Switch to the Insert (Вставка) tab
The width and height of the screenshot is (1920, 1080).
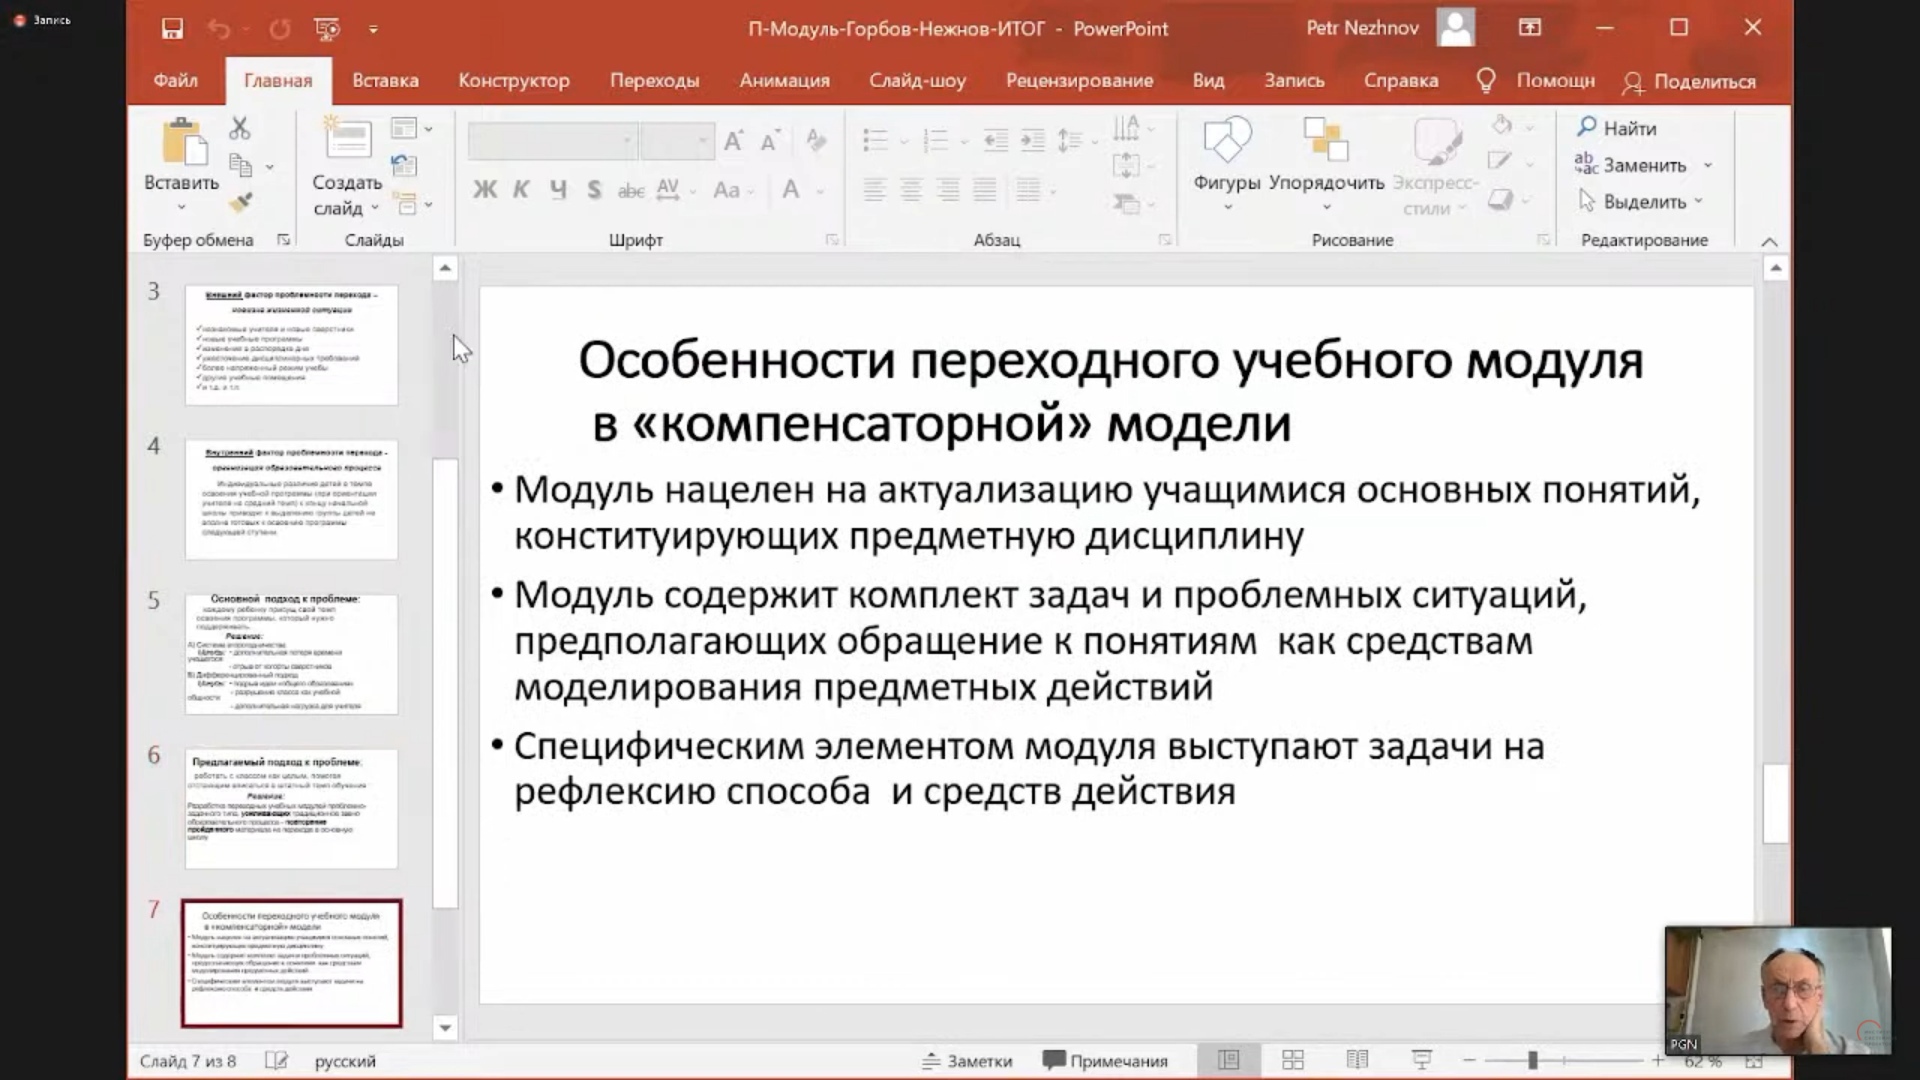pyautogui.click(x=385, y=81)
